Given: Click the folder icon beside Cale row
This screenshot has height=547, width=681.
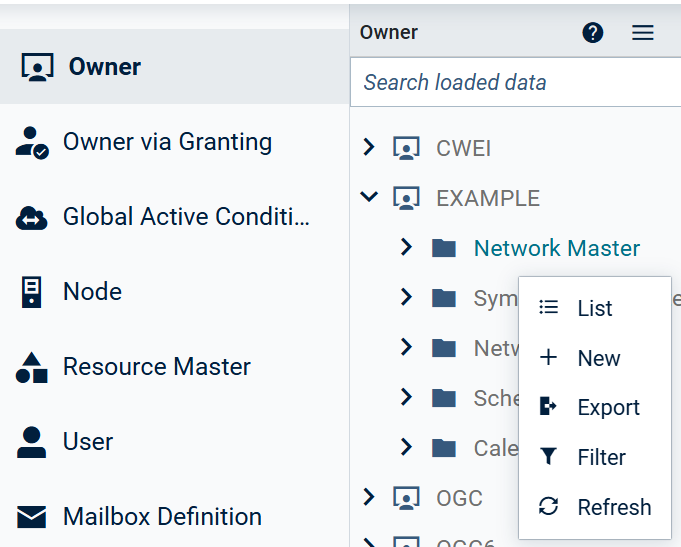Looking at the screenshot, I should click(444, 448).
